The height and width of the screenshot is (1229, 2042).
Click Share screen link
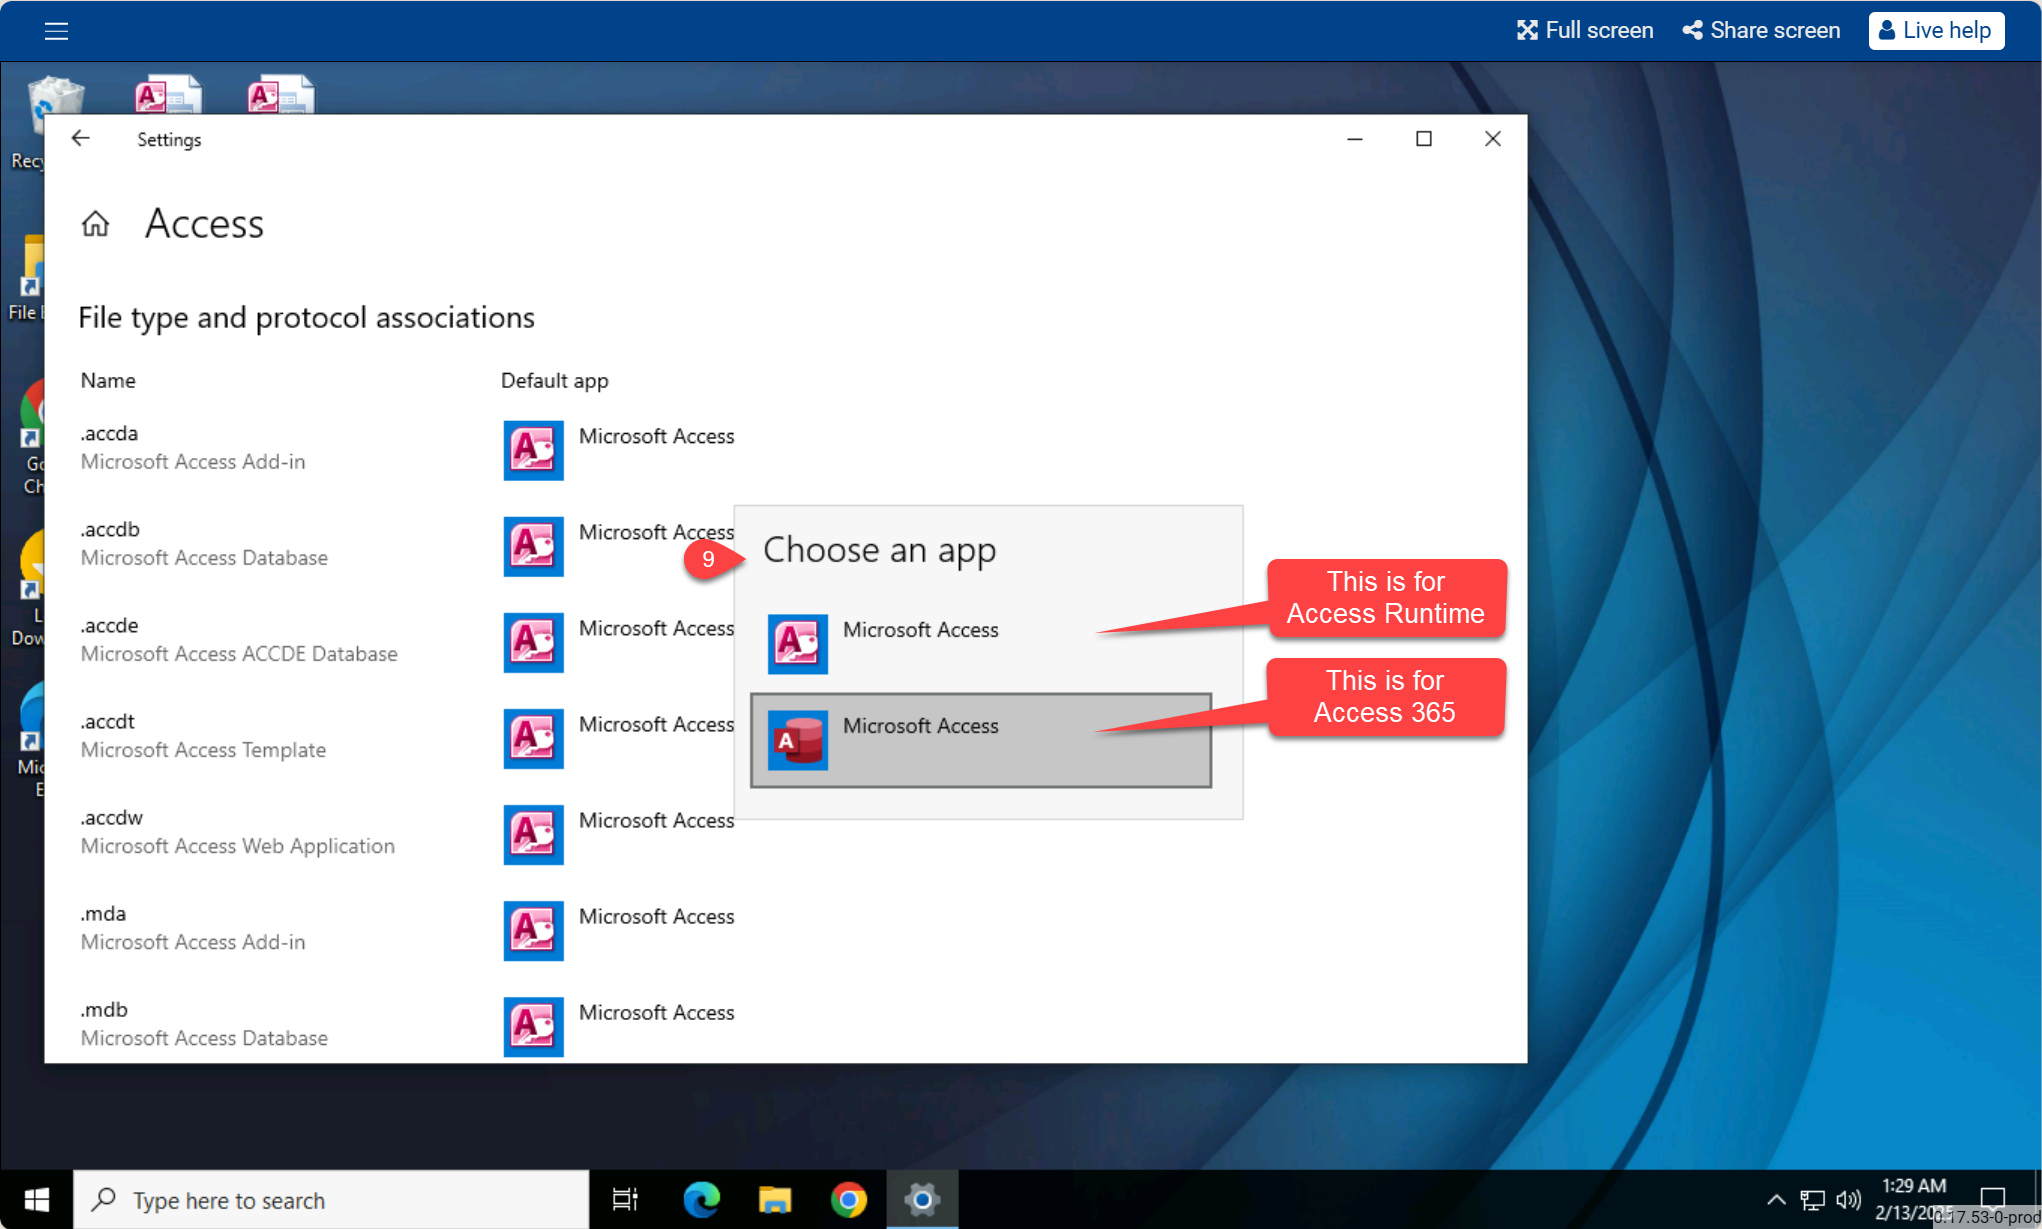coord(1761,31)
